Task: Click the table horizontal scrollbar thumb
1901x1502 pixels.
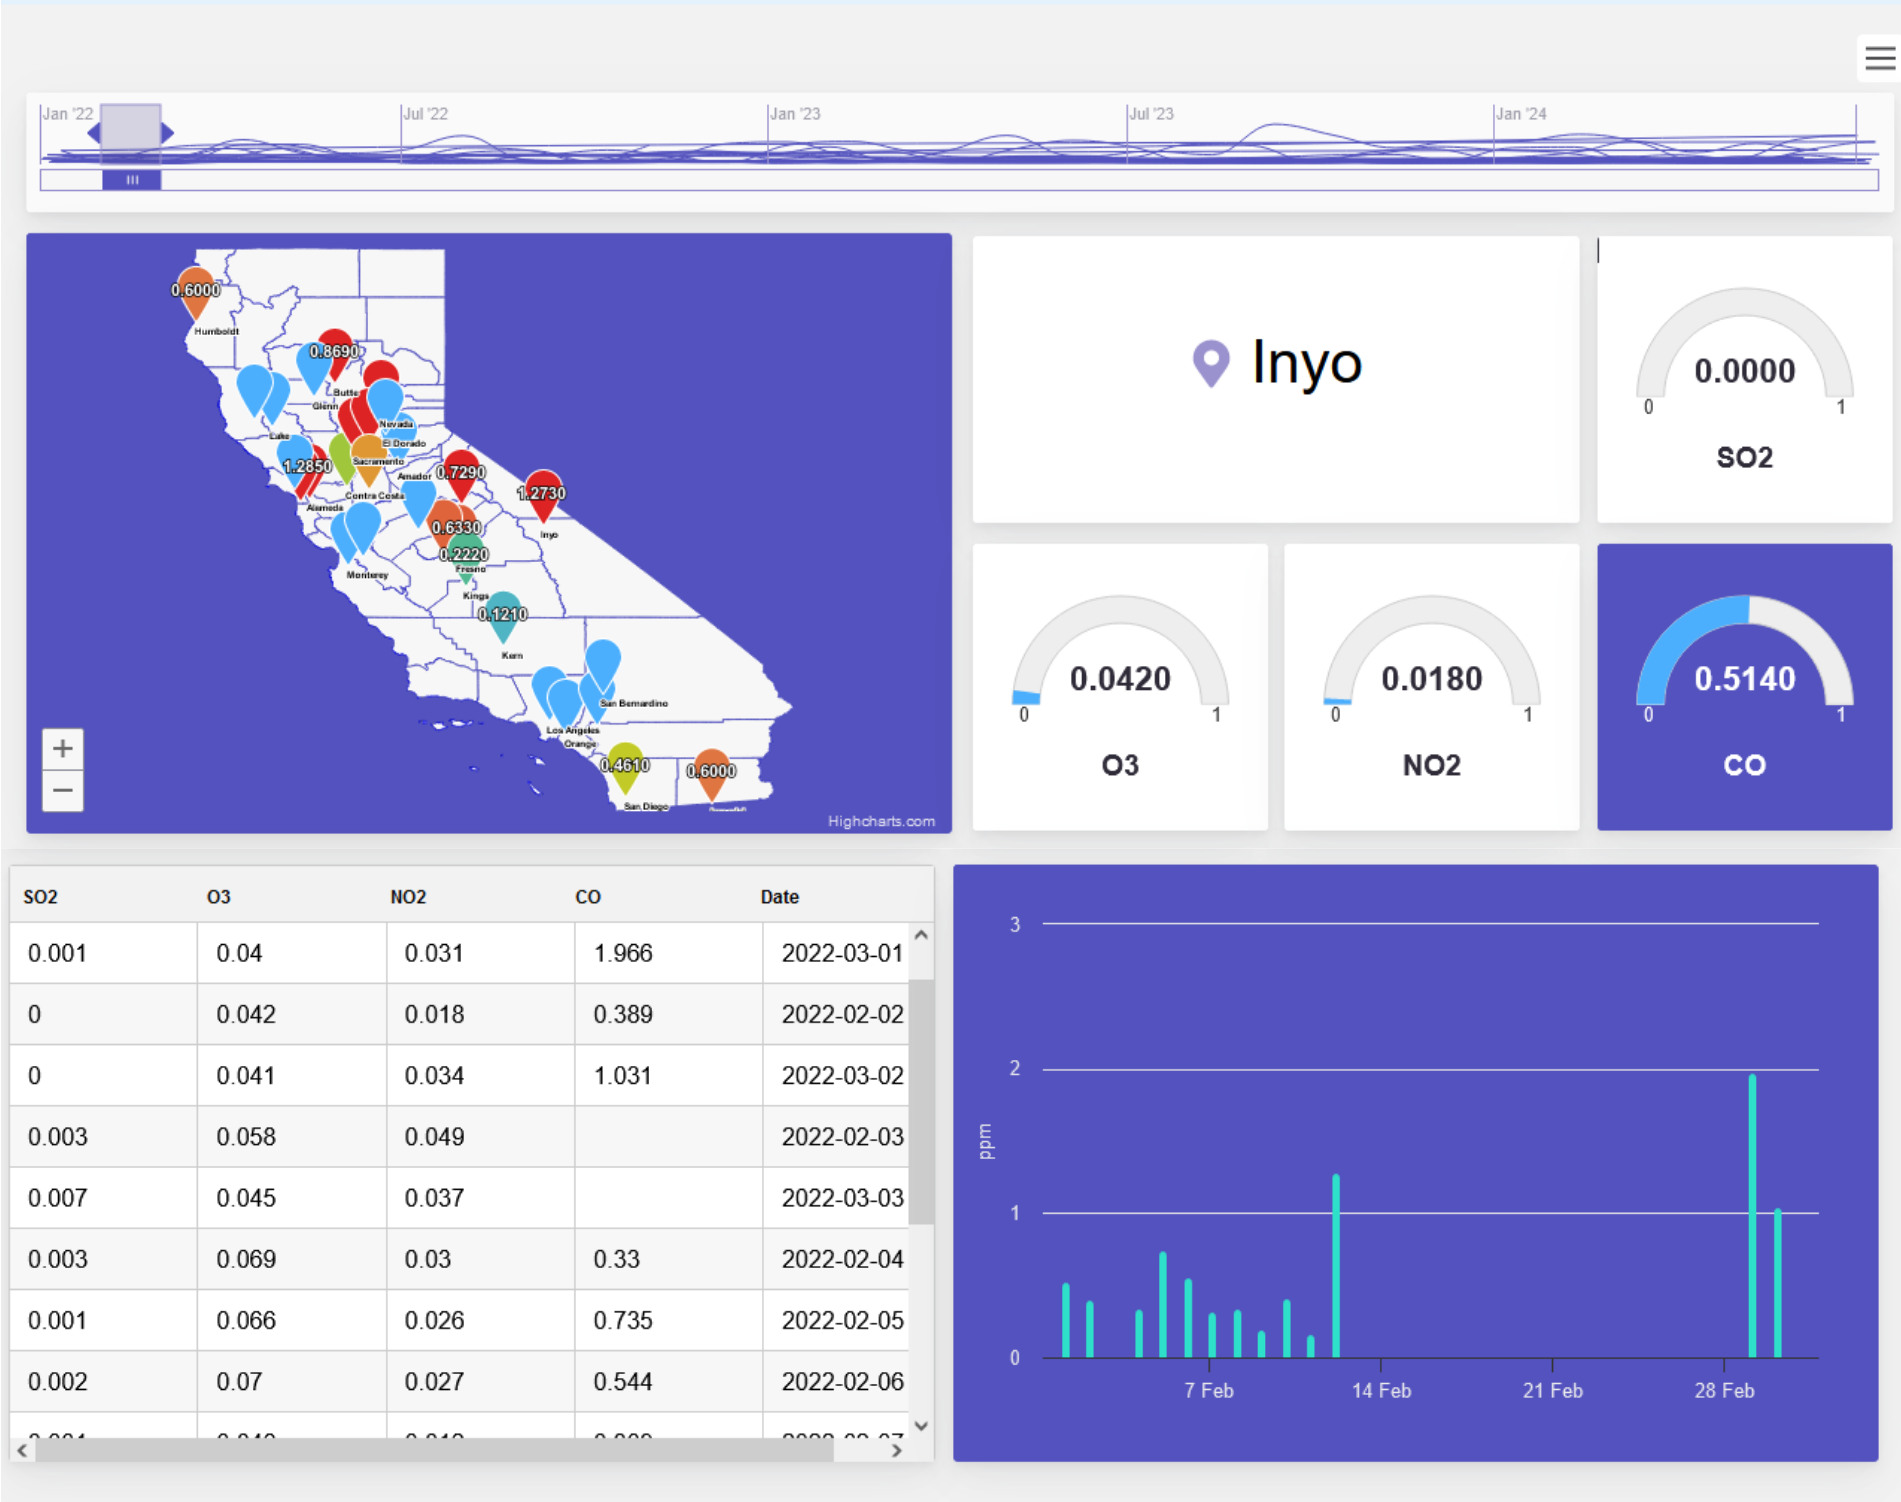Action: coord(434,1450)
